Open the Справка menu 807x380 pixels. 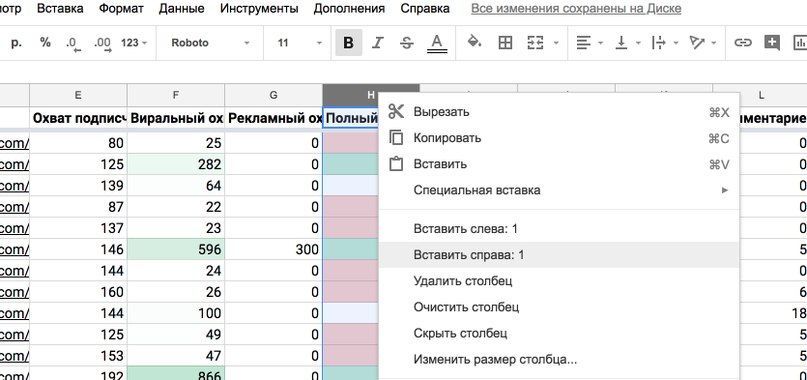[x=425, y=9]
